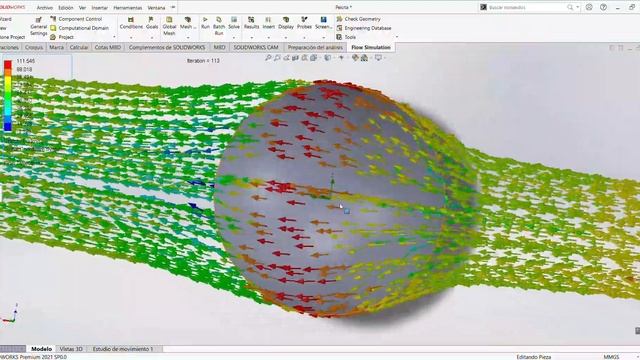Click the Component Control icon
Screen dimensions: 640x360
[x=53, y=19]
